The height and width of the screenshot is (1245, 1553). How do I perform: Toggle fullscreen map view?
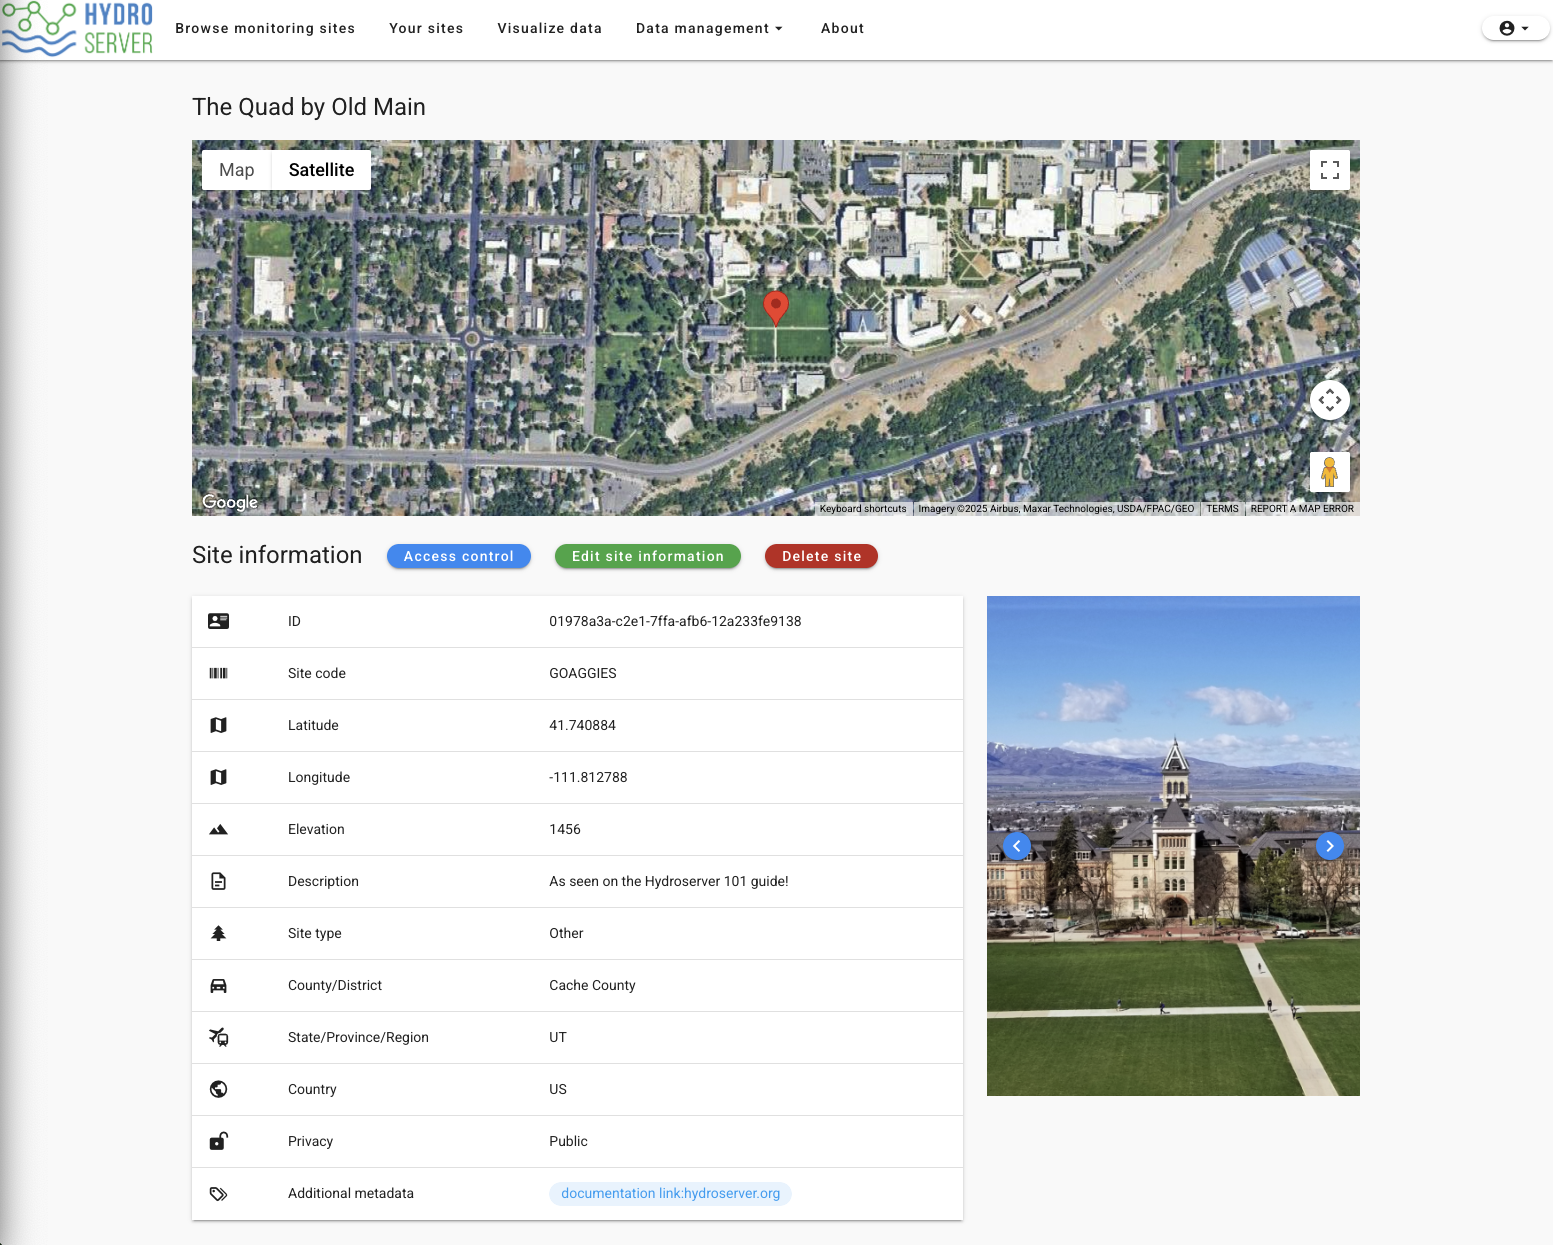[x=1329, y=170]
